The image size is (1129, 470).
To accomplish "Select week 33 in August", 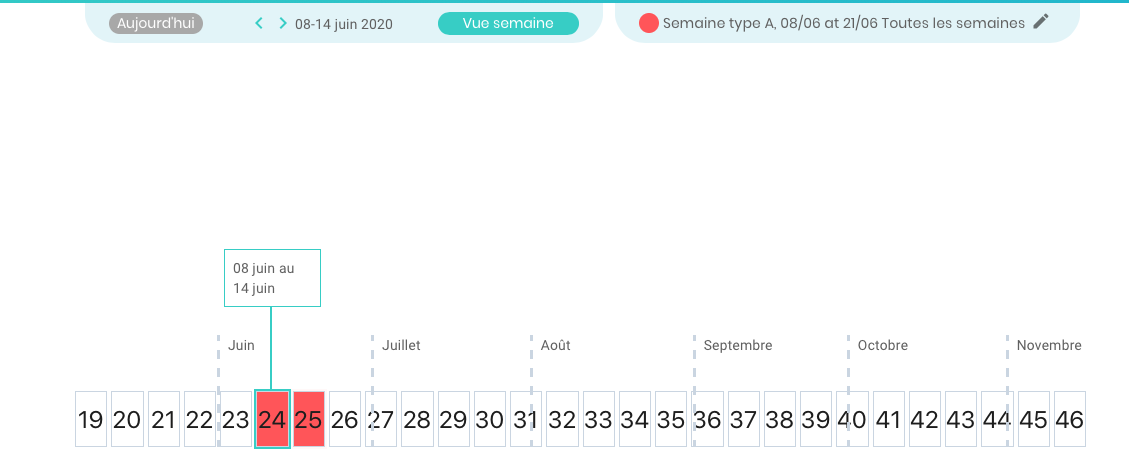I will tap(598, 419).
